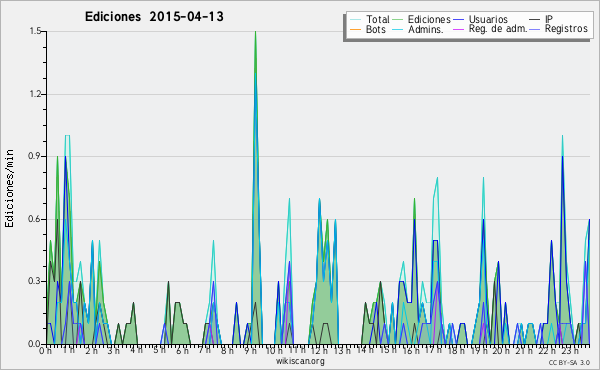Click the 1.5 peak at 9 h

click(255, 32)
